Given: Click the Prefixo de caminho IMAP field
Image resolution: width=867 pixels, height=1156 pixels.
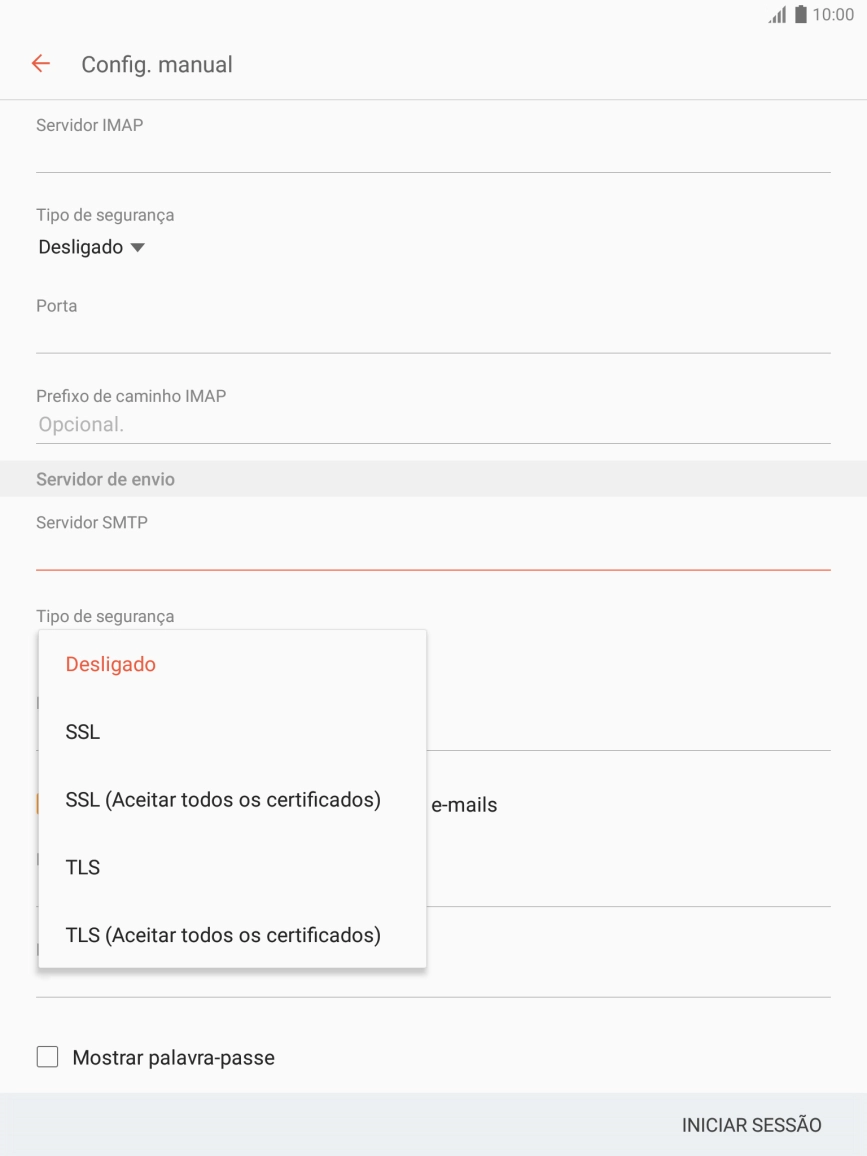Looking at the screenshot, I should 433,423.
